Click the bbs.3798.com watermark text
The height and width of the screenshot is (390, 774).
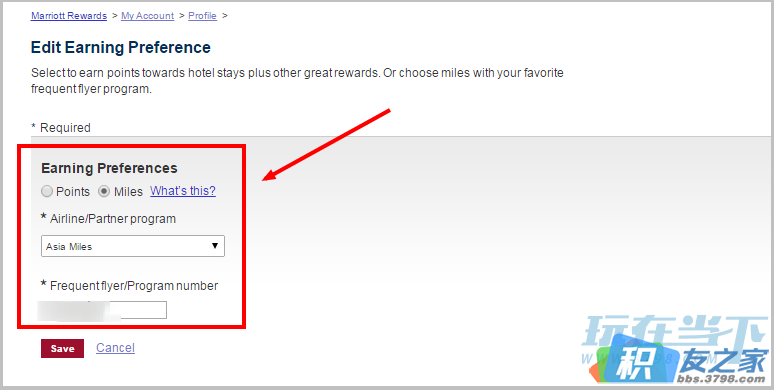pyautogui.click(x=722, y=379)
